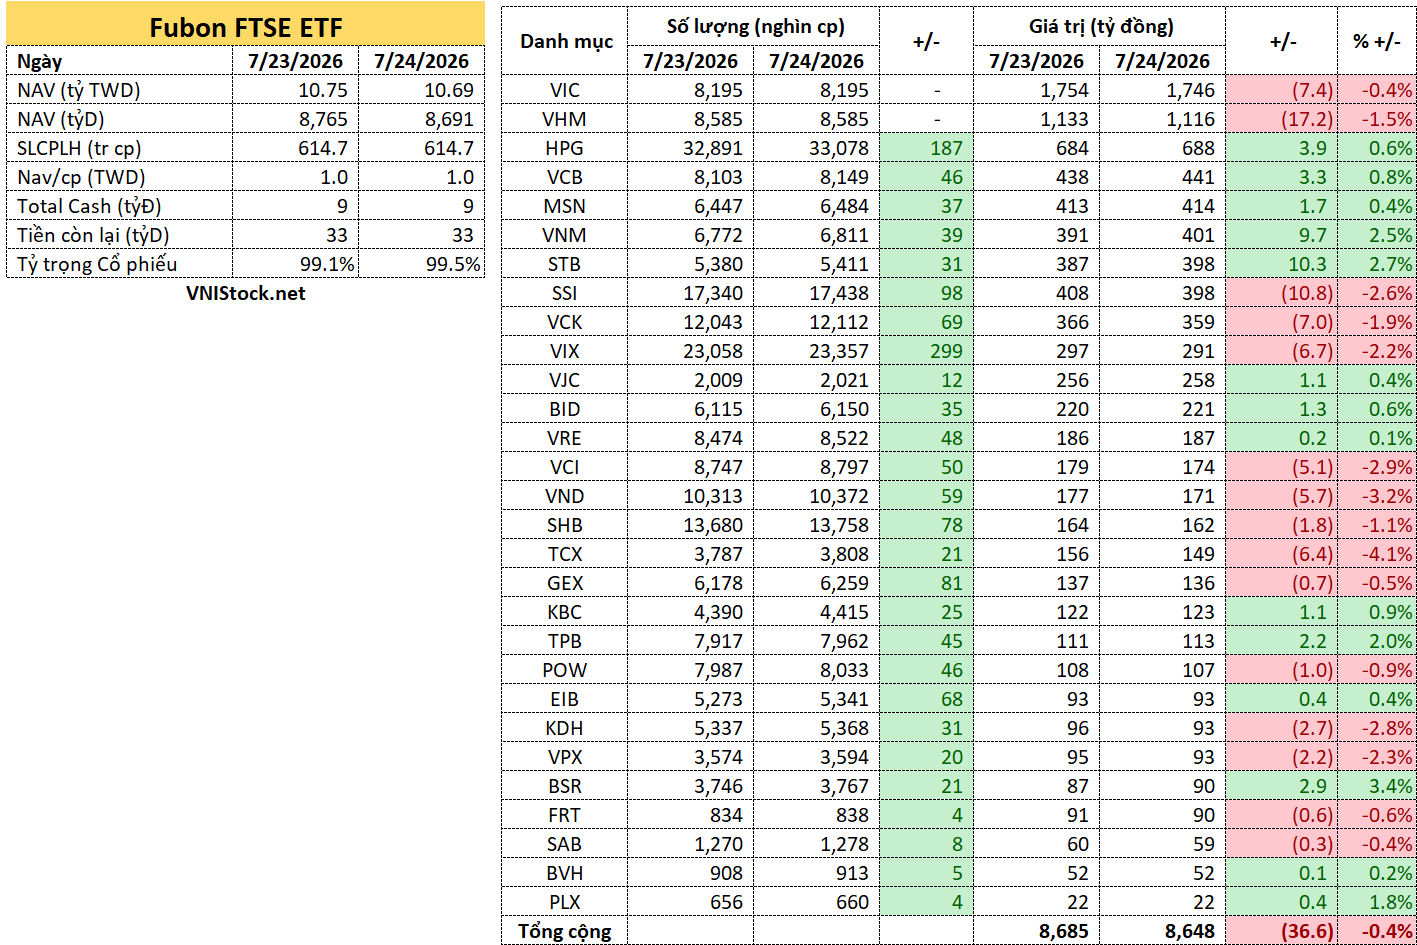Click the HPG quantity change cell 187
This screenshot has width=1417, height=945.
point(926,148)
